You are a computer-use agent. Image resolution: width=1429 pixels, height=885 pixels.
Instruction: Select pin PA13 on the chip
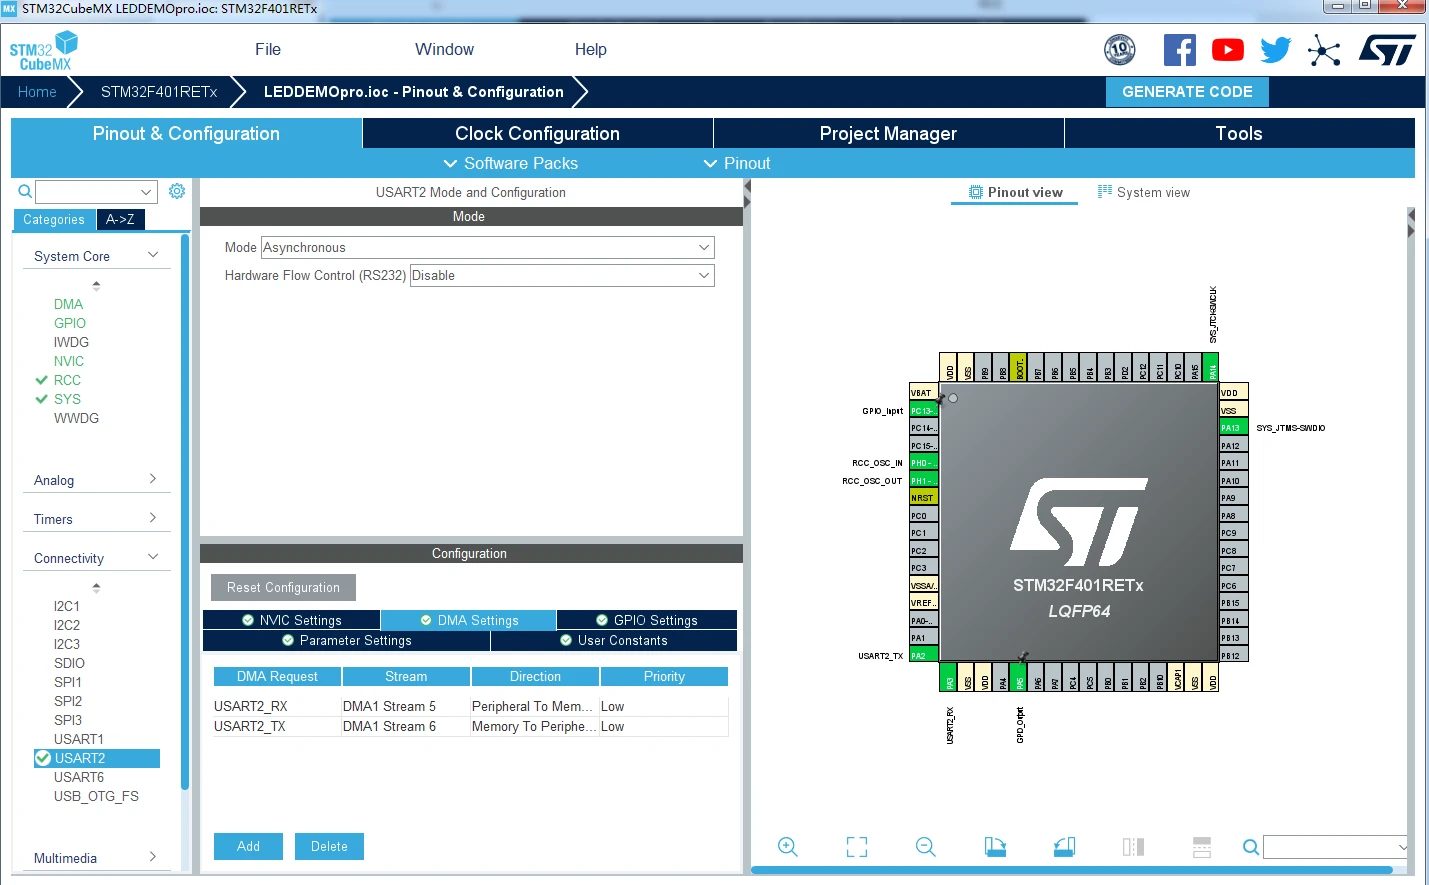tap(1234, 427)
